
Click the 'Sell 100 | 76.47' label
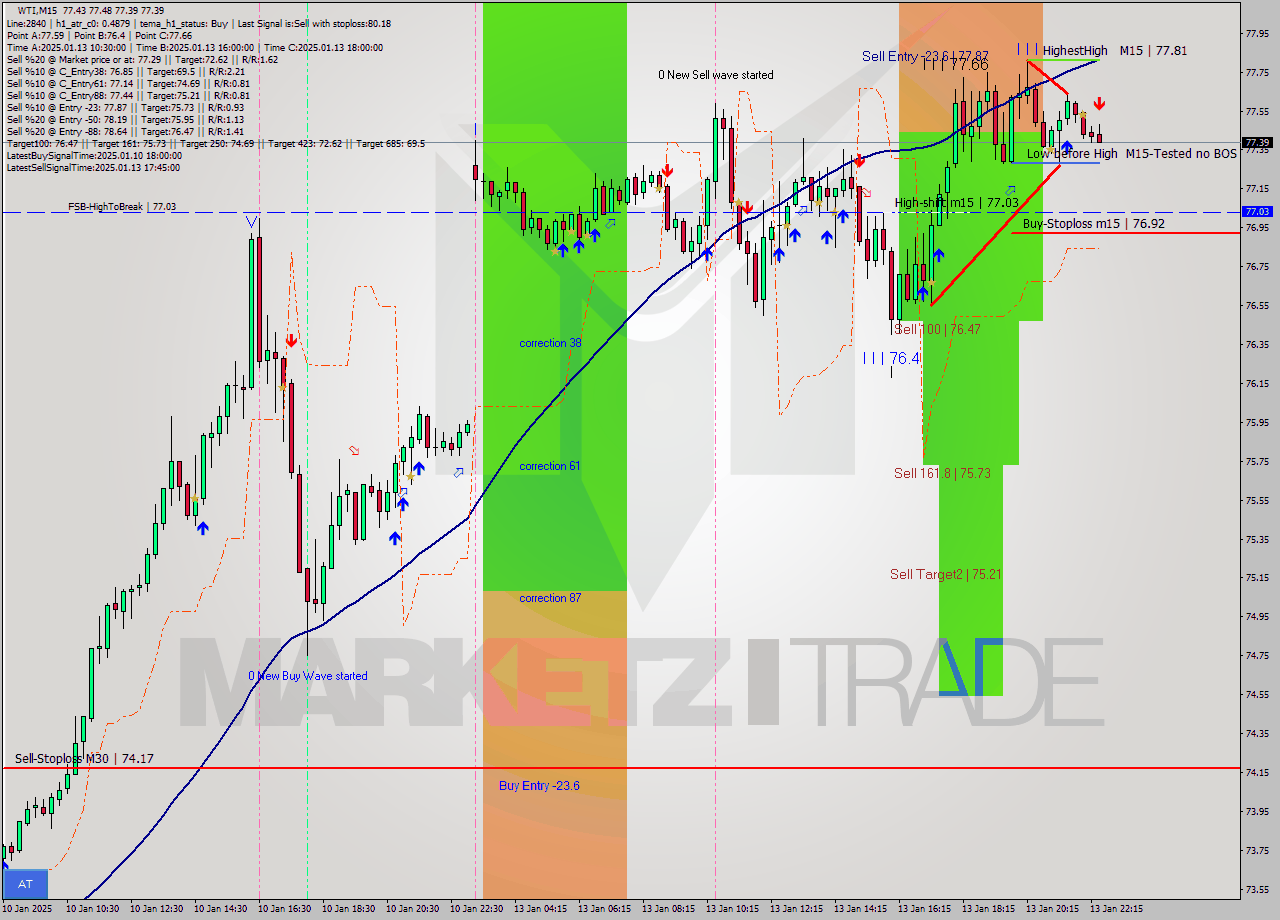click(x=937, y=329)
